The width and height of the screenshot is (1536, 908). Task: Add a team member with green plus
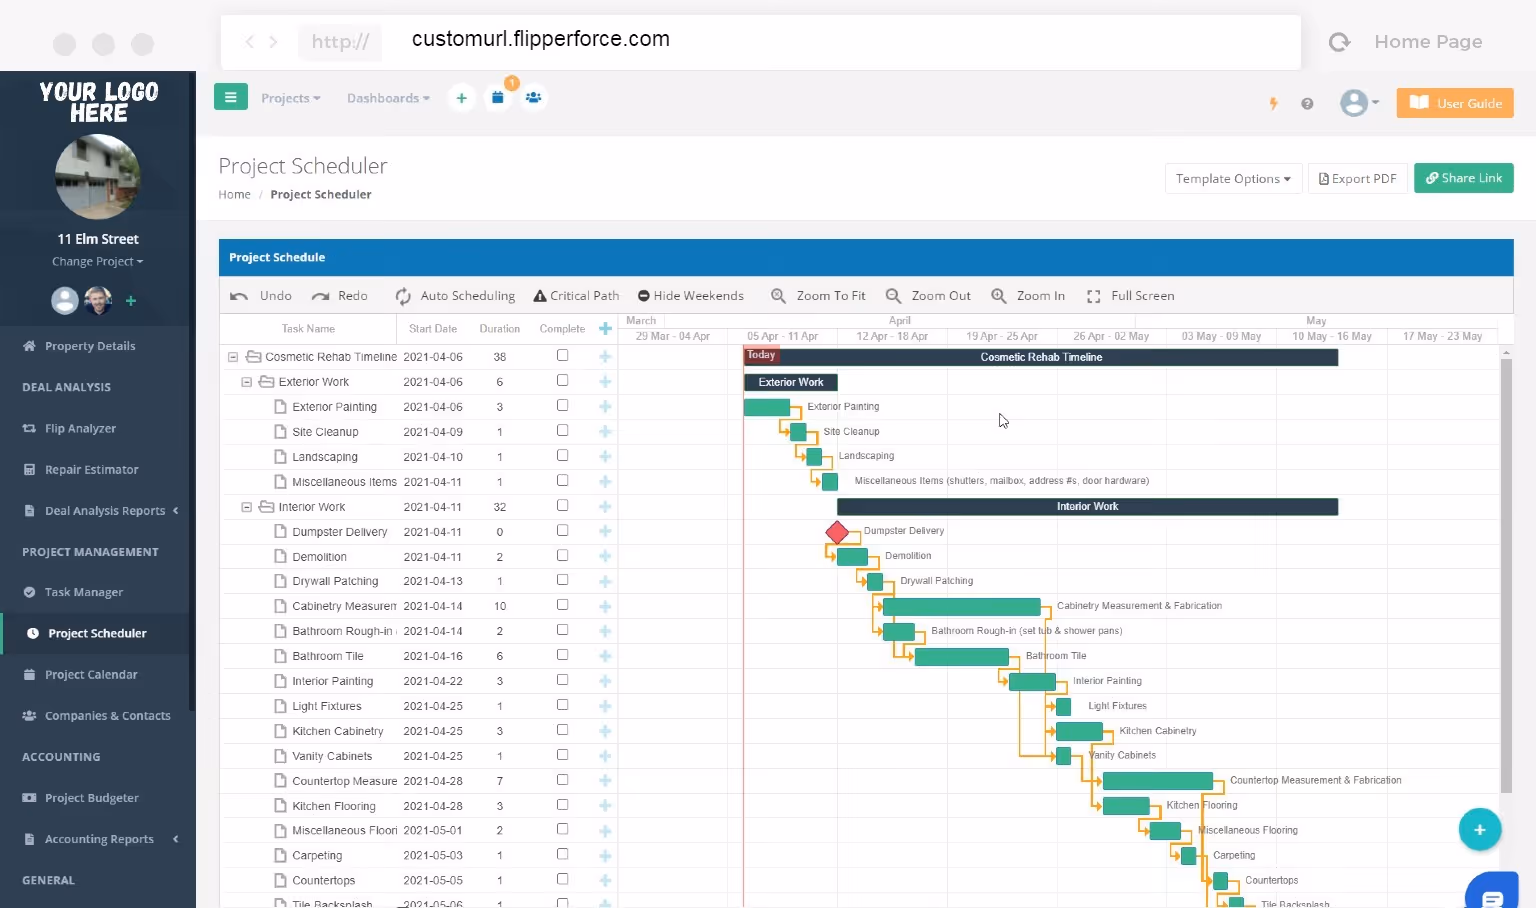pos(131,300)
